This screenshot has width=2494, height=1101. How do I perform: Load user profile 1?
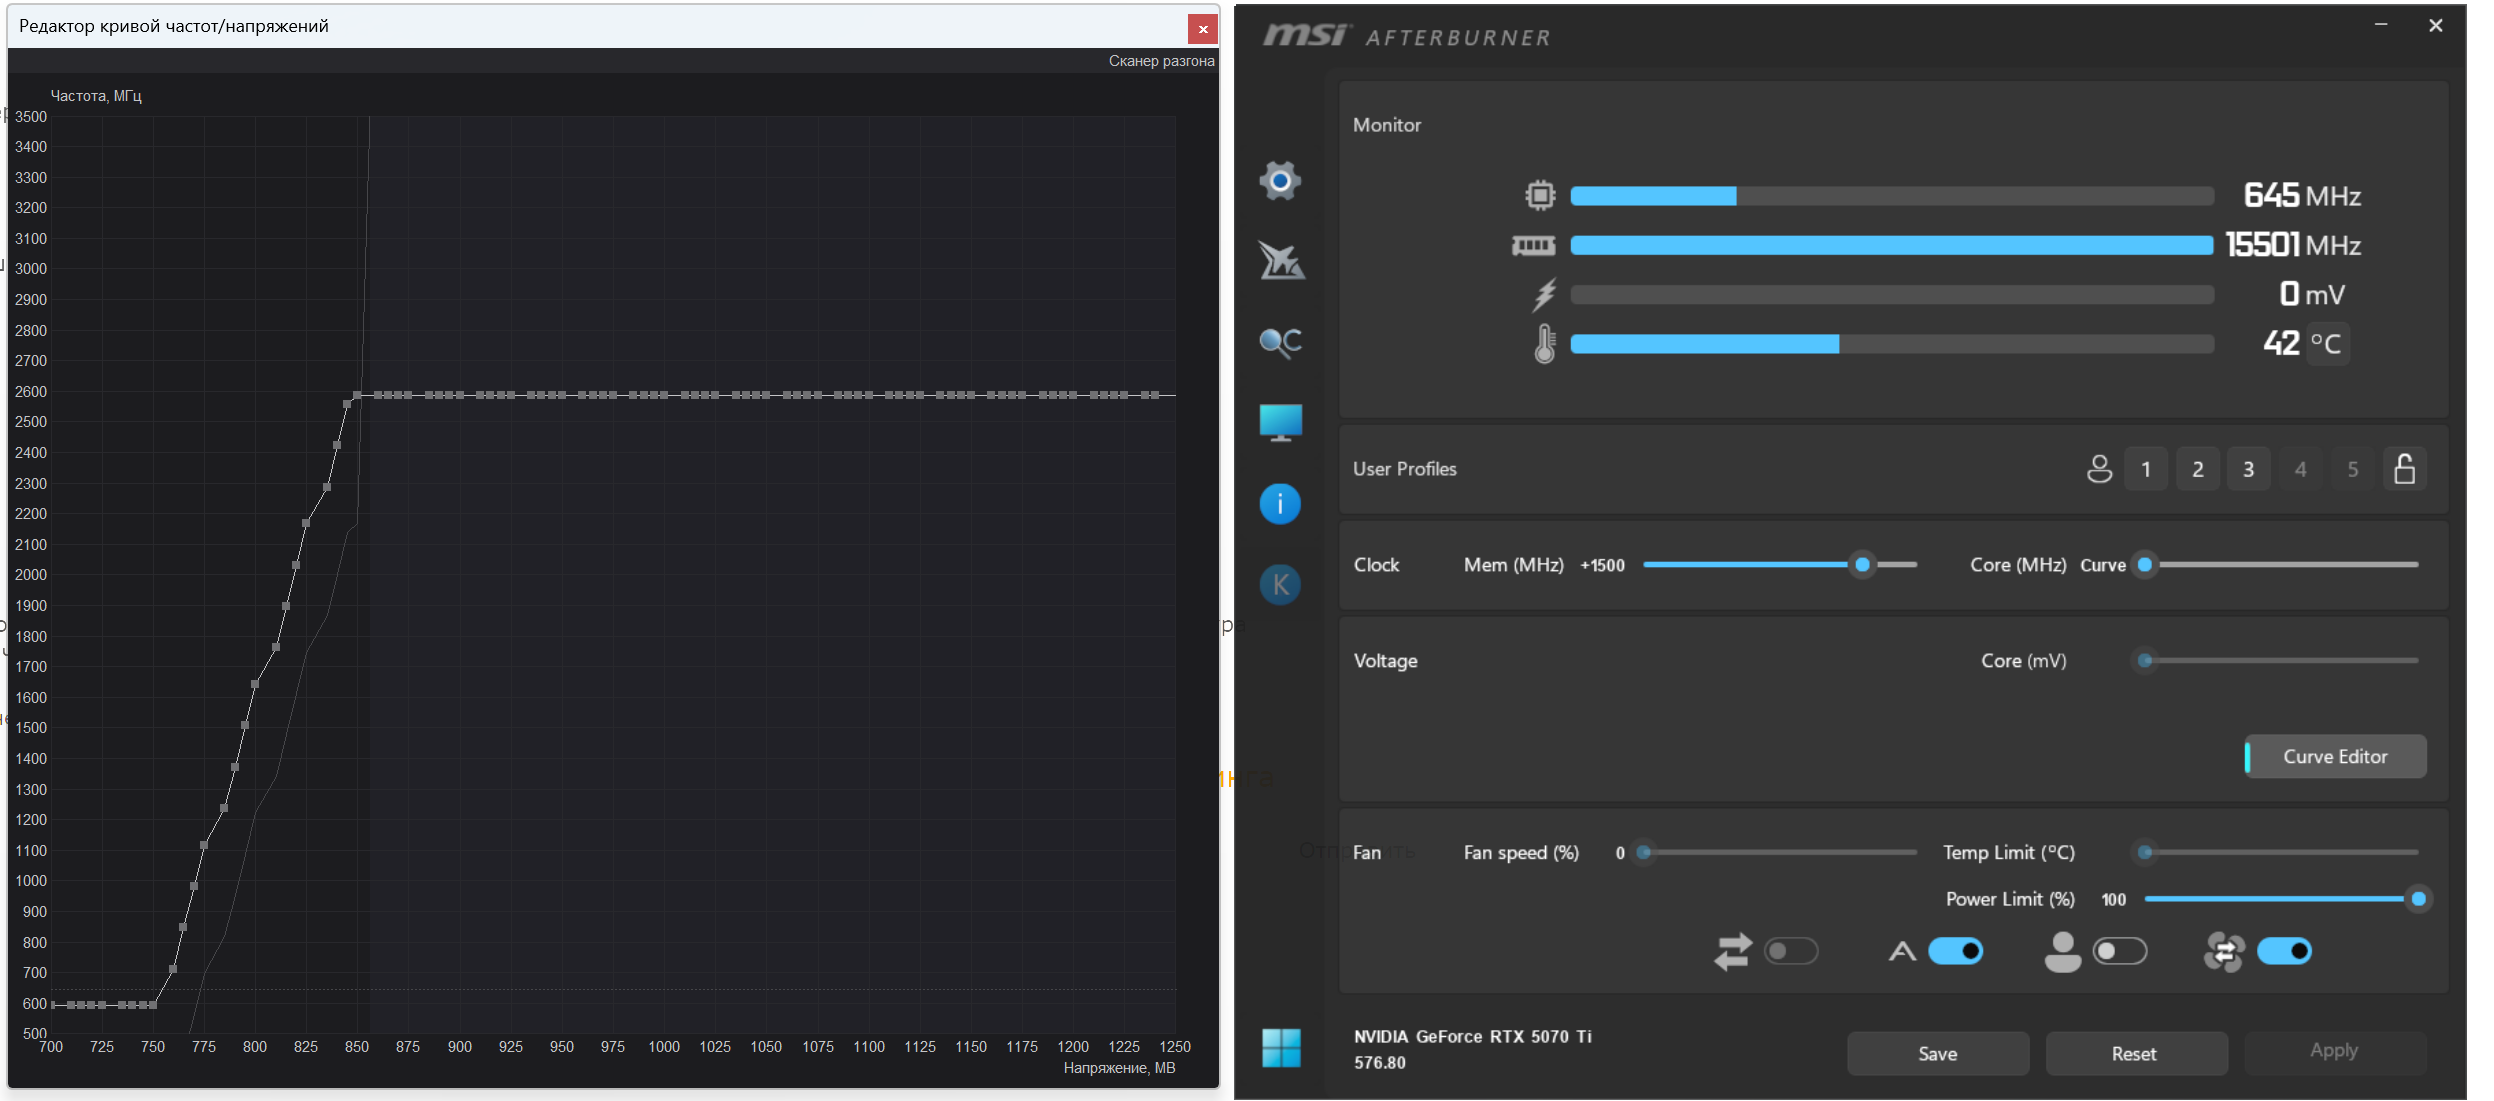pyautogui.click(x=2146, y=469)
